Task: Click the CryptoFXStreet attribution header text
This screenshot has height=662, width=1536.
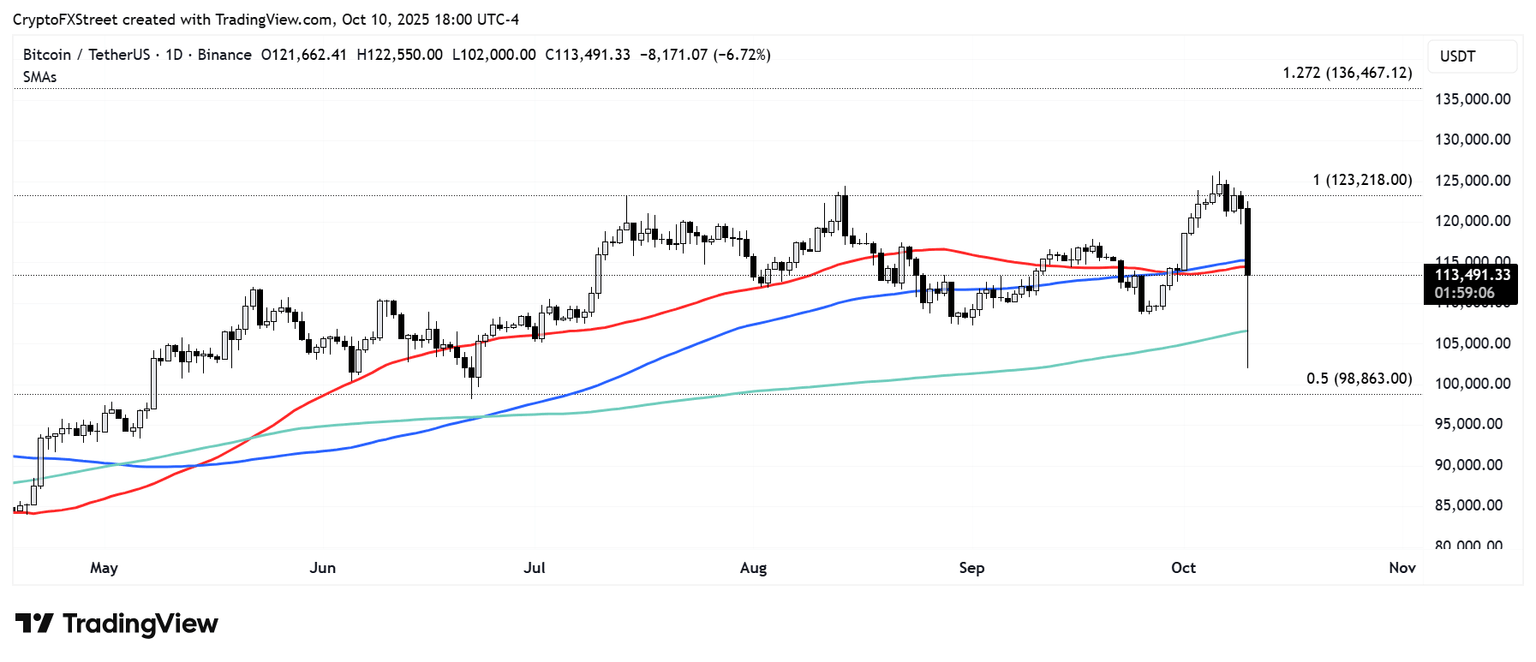Action: (x=265, y=20)
